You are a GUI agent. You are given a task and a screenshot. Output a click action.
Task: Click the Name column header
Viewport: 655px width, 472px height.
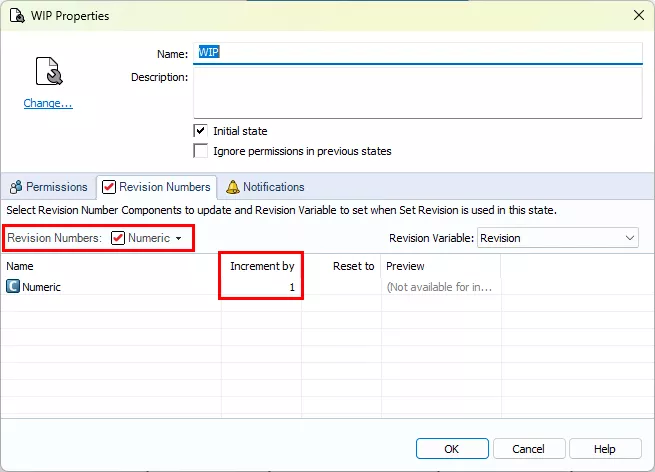point(20,266)
